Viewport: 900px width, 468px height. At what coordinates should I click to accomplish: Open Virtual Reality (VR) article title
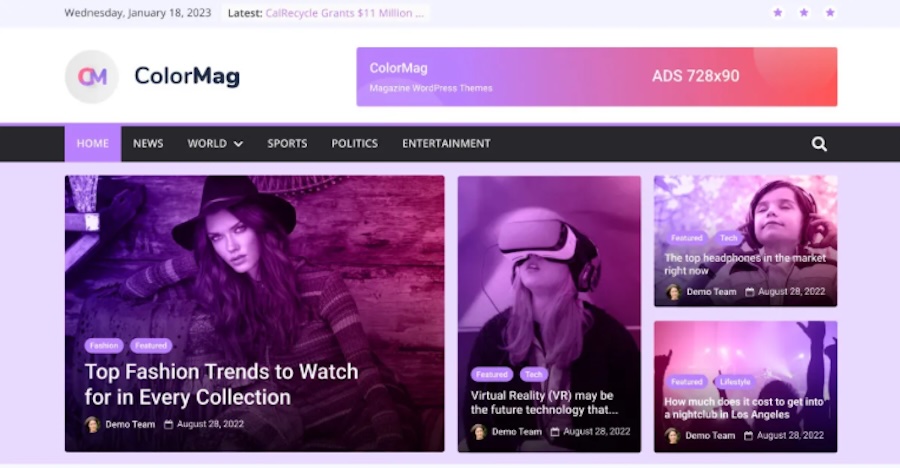click(x=544, y=403)
